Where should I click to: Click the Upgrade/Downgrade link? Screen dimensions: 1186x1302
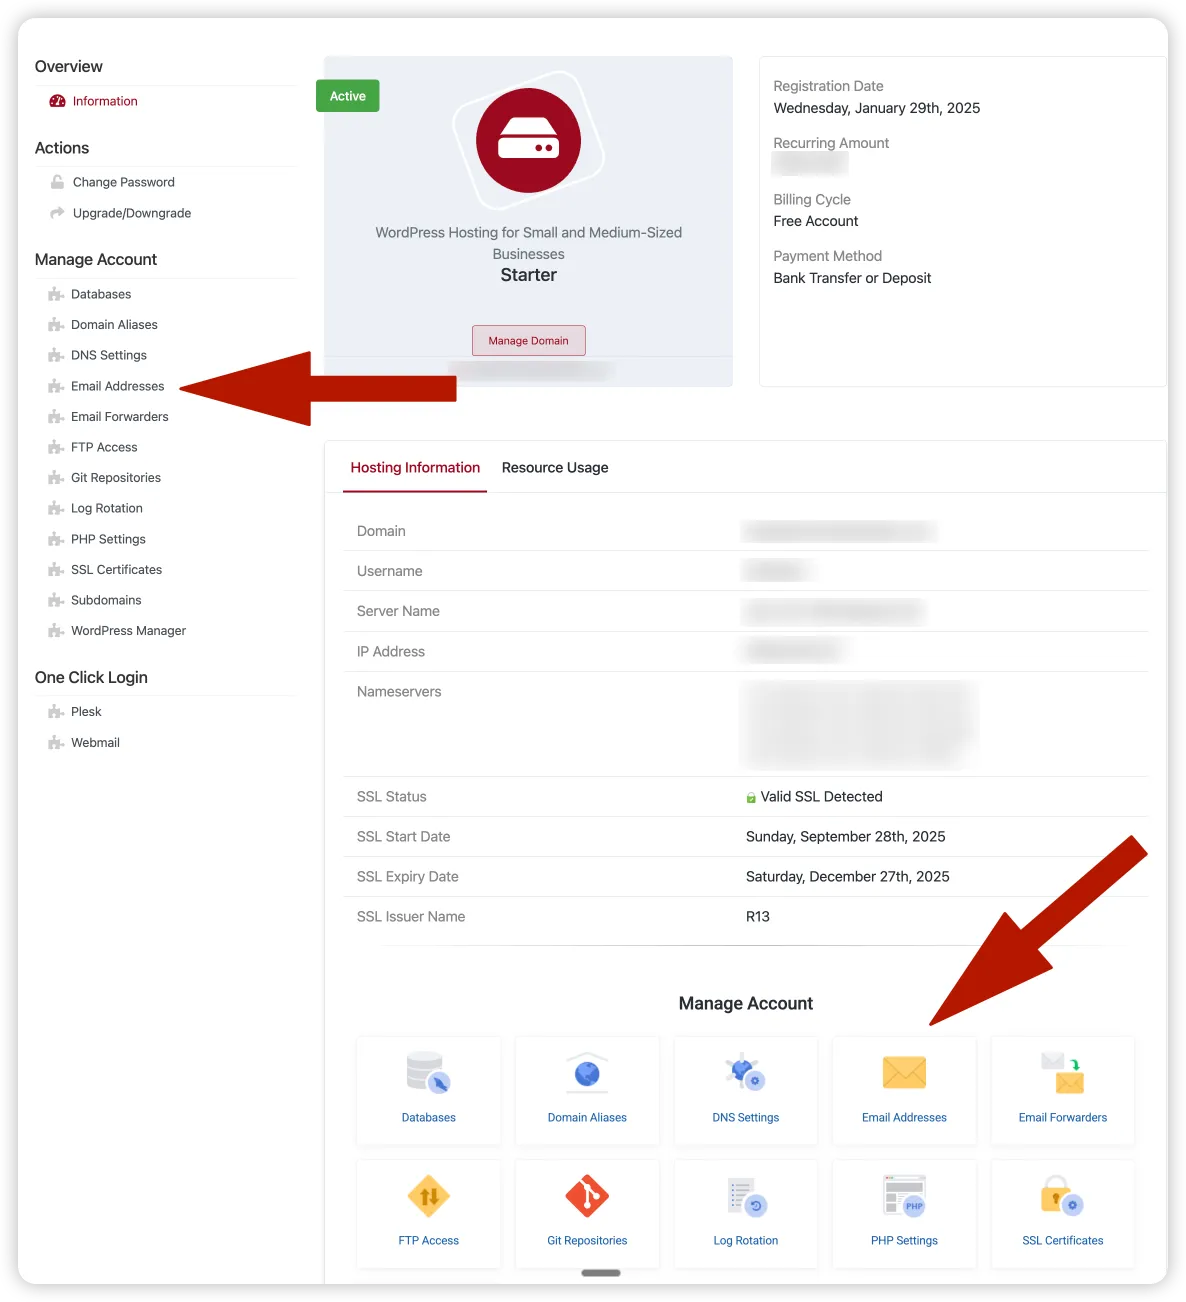point(129,212)
